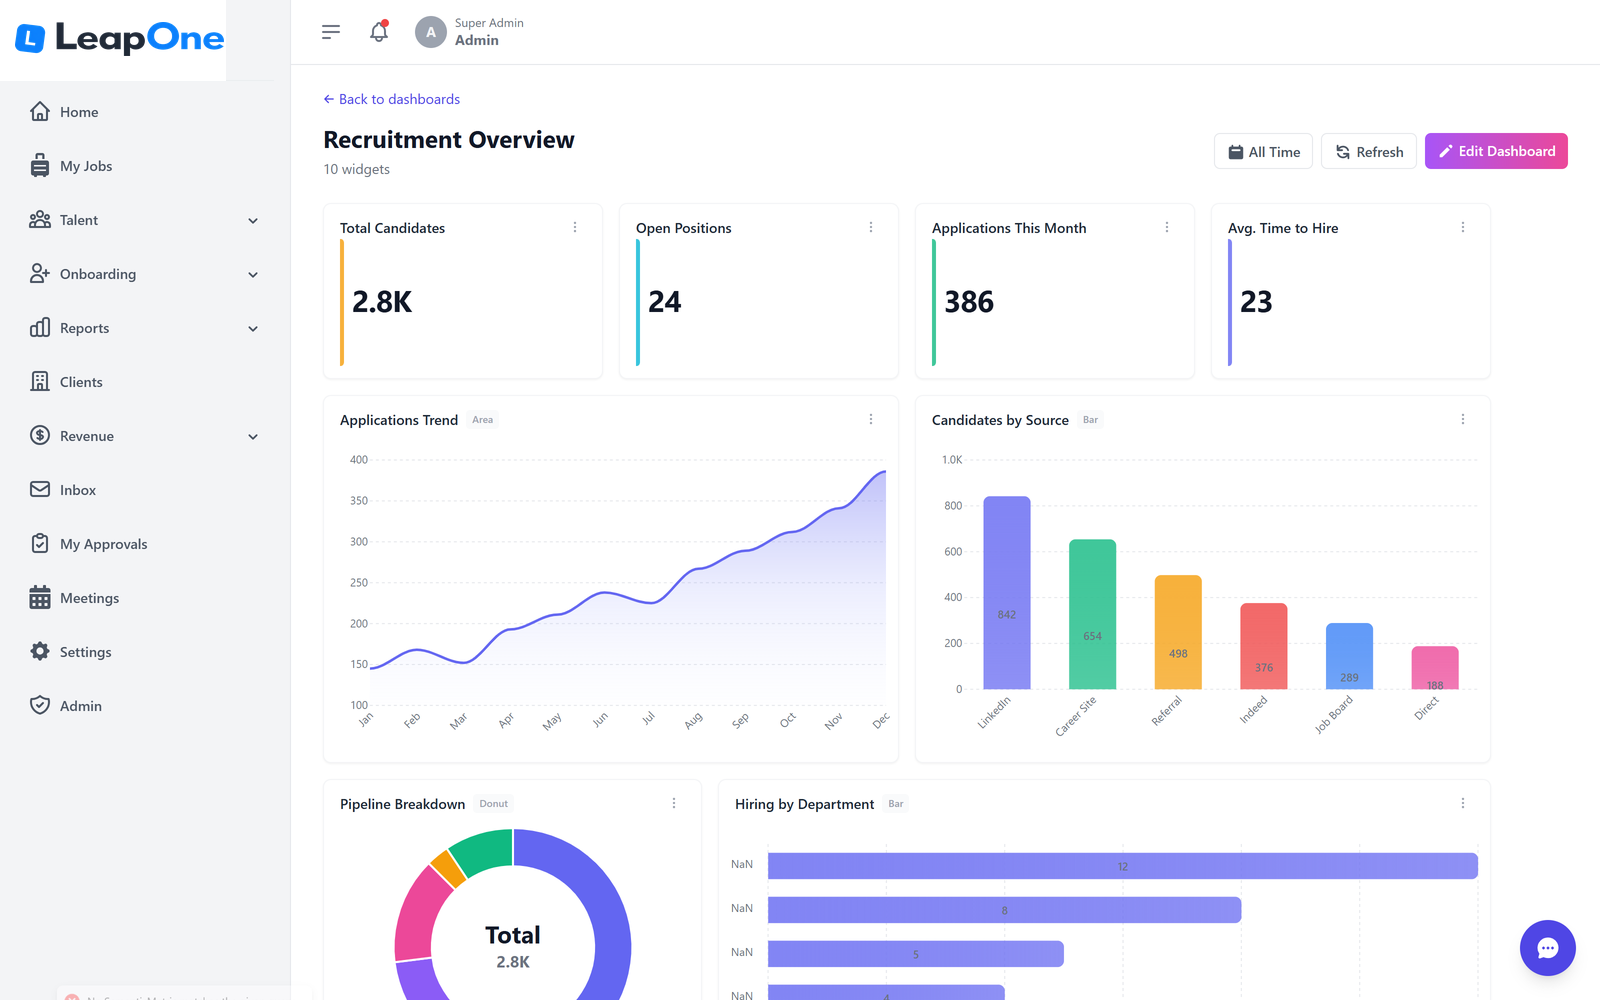Click the Super Admin avatar
Viewport: 1600px width, 1000px height.
pyautogui.click(x=431, y=32)
